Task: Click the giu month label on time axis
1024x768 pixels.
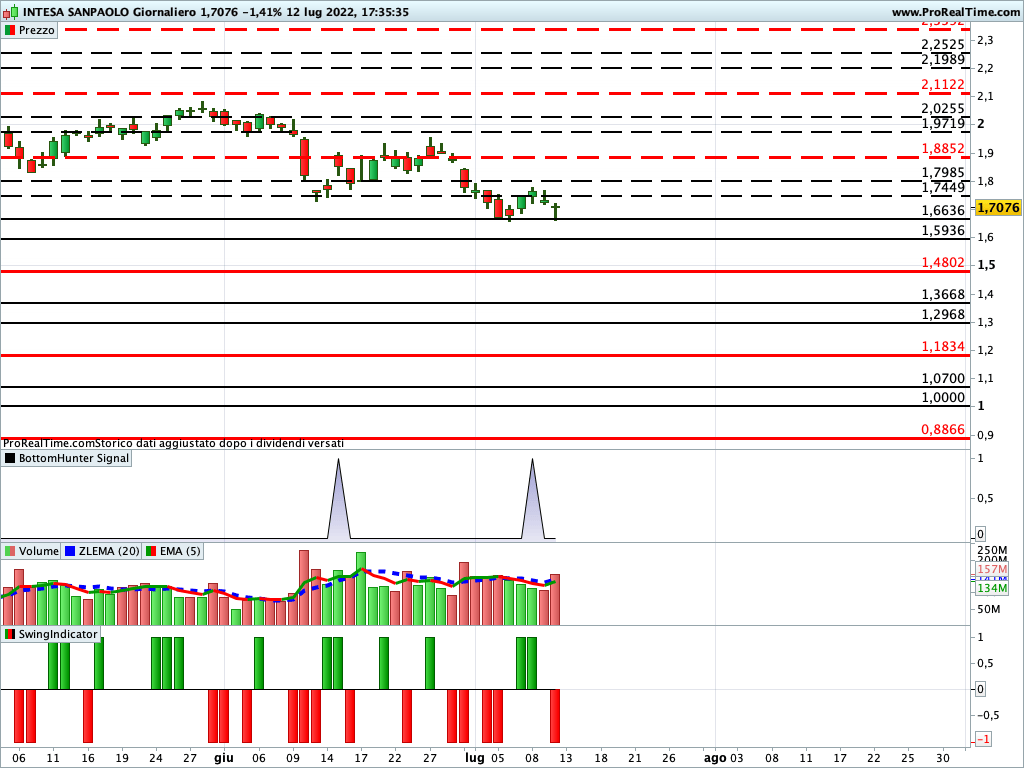Action: 223,759
